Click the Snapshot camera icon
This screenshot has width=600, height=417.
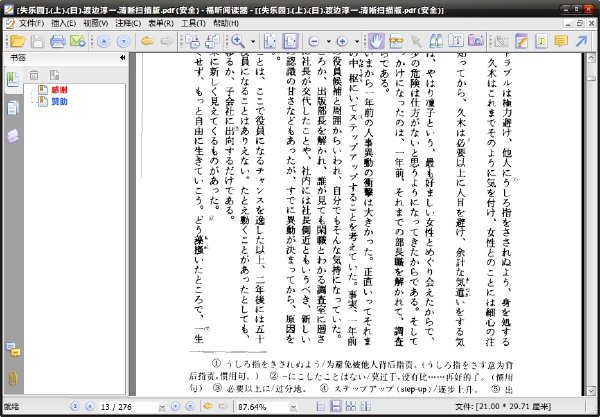point(476,41)
